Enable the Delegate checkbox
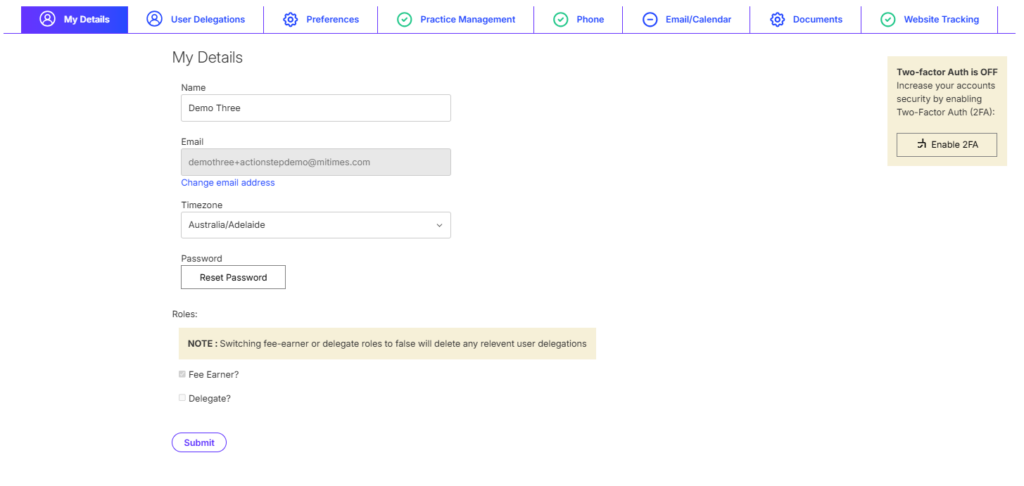This screenshot has height=486, width=1024. pyautogui.click(x=182, y=398)
